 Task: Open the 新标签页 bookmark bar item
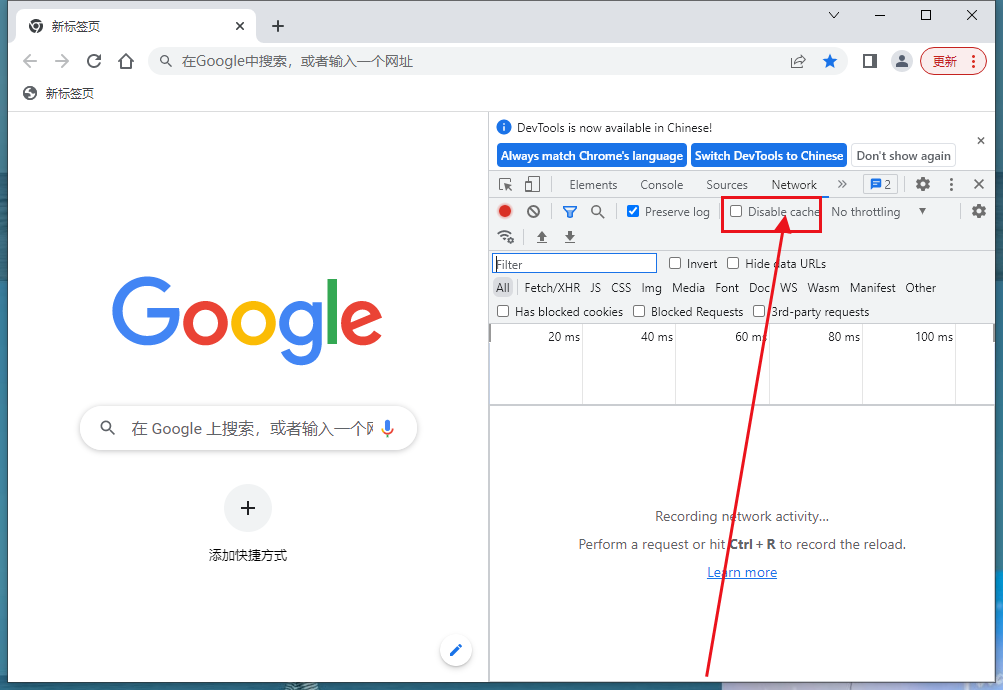(x=58, y=93)
